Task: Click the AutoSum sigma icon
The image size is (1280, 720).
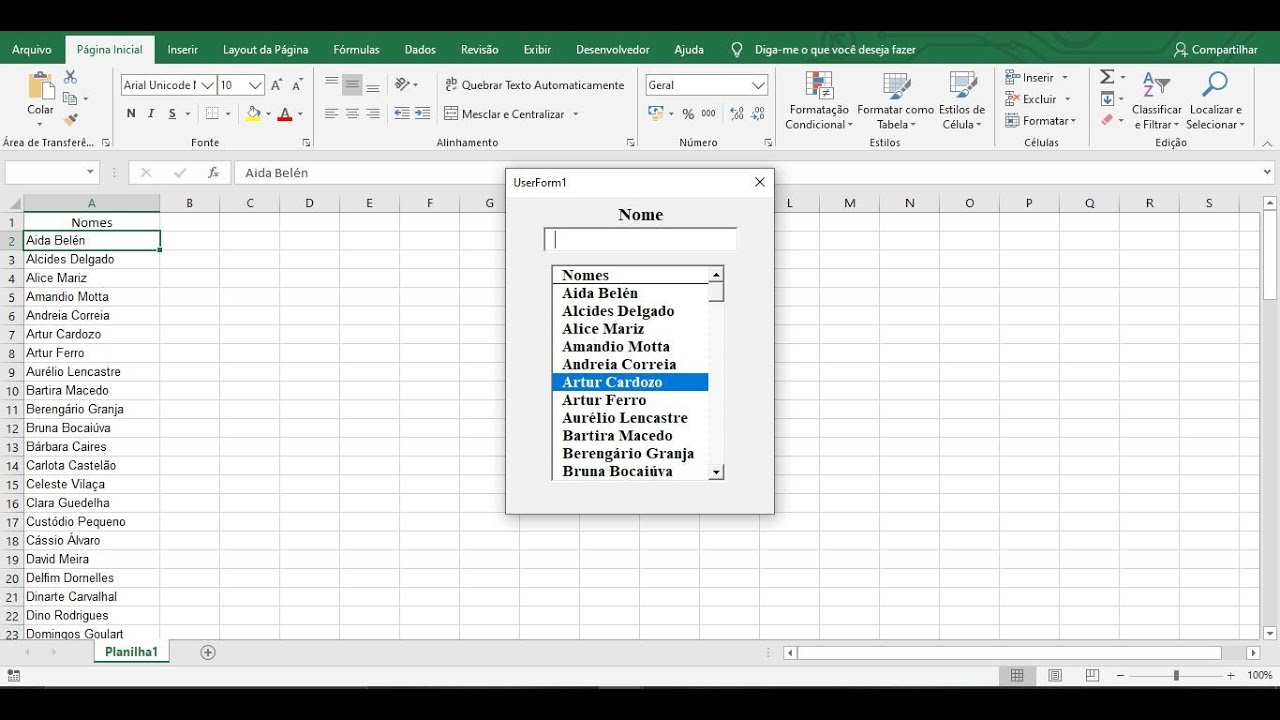Action: (1107, 77)
